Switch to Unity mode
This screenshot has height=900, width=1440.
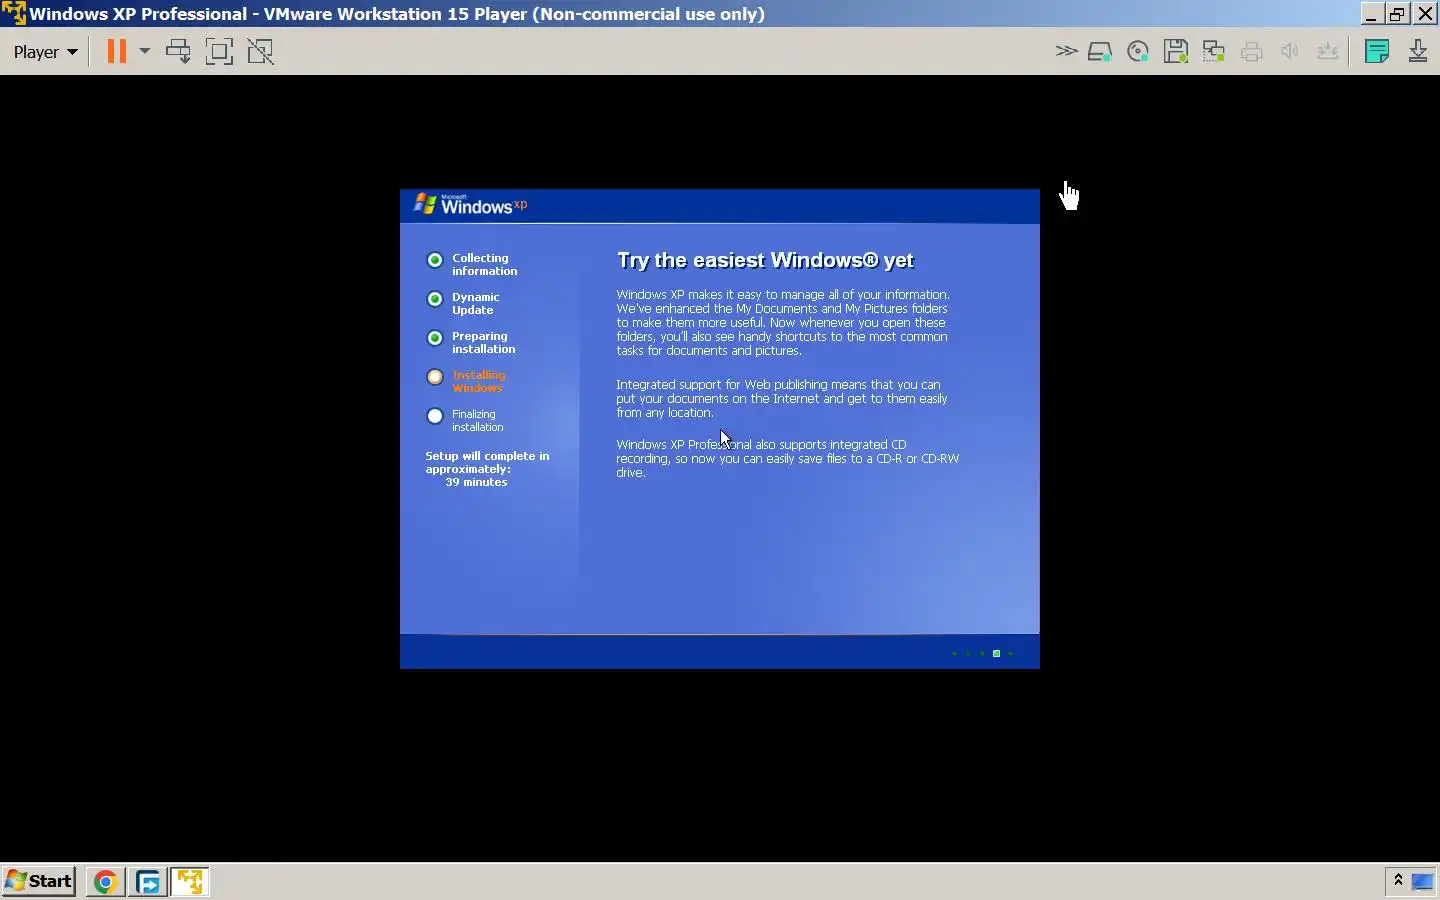261,51
